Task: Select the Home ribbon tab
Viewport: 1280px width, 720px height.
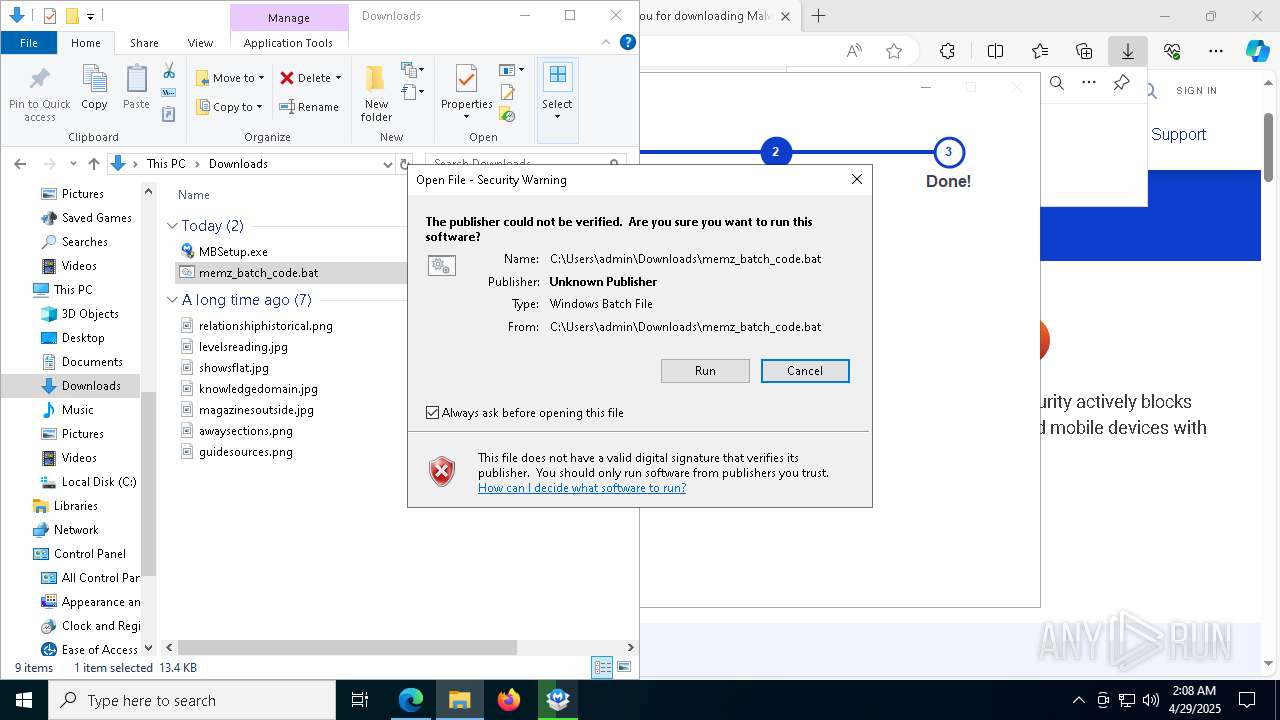Action: click(85, 43)
